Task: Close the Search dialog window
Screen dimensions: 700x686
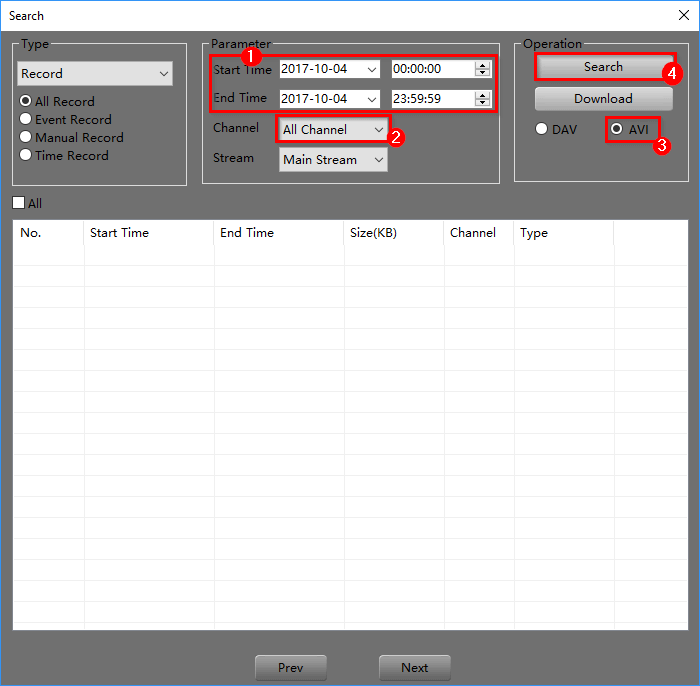Action: [x=682, y=15]
